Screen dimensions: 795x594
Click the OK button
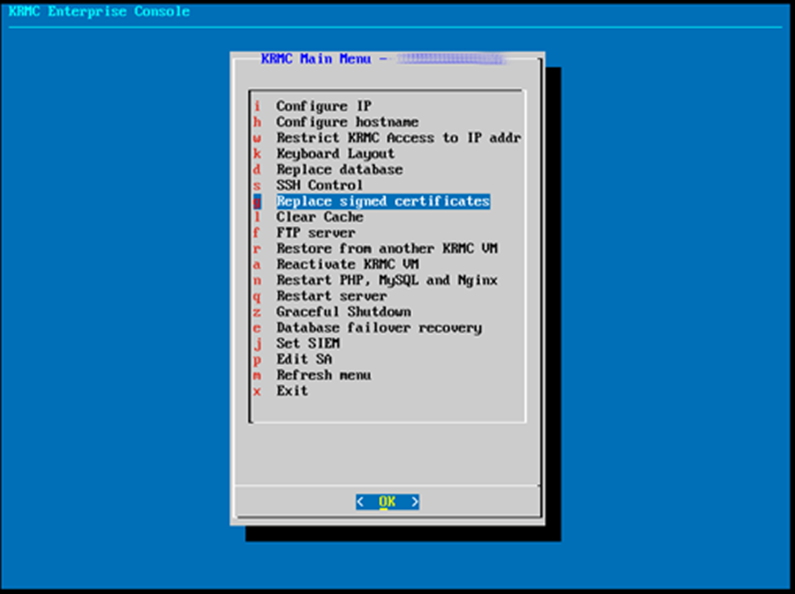point(387,502)
